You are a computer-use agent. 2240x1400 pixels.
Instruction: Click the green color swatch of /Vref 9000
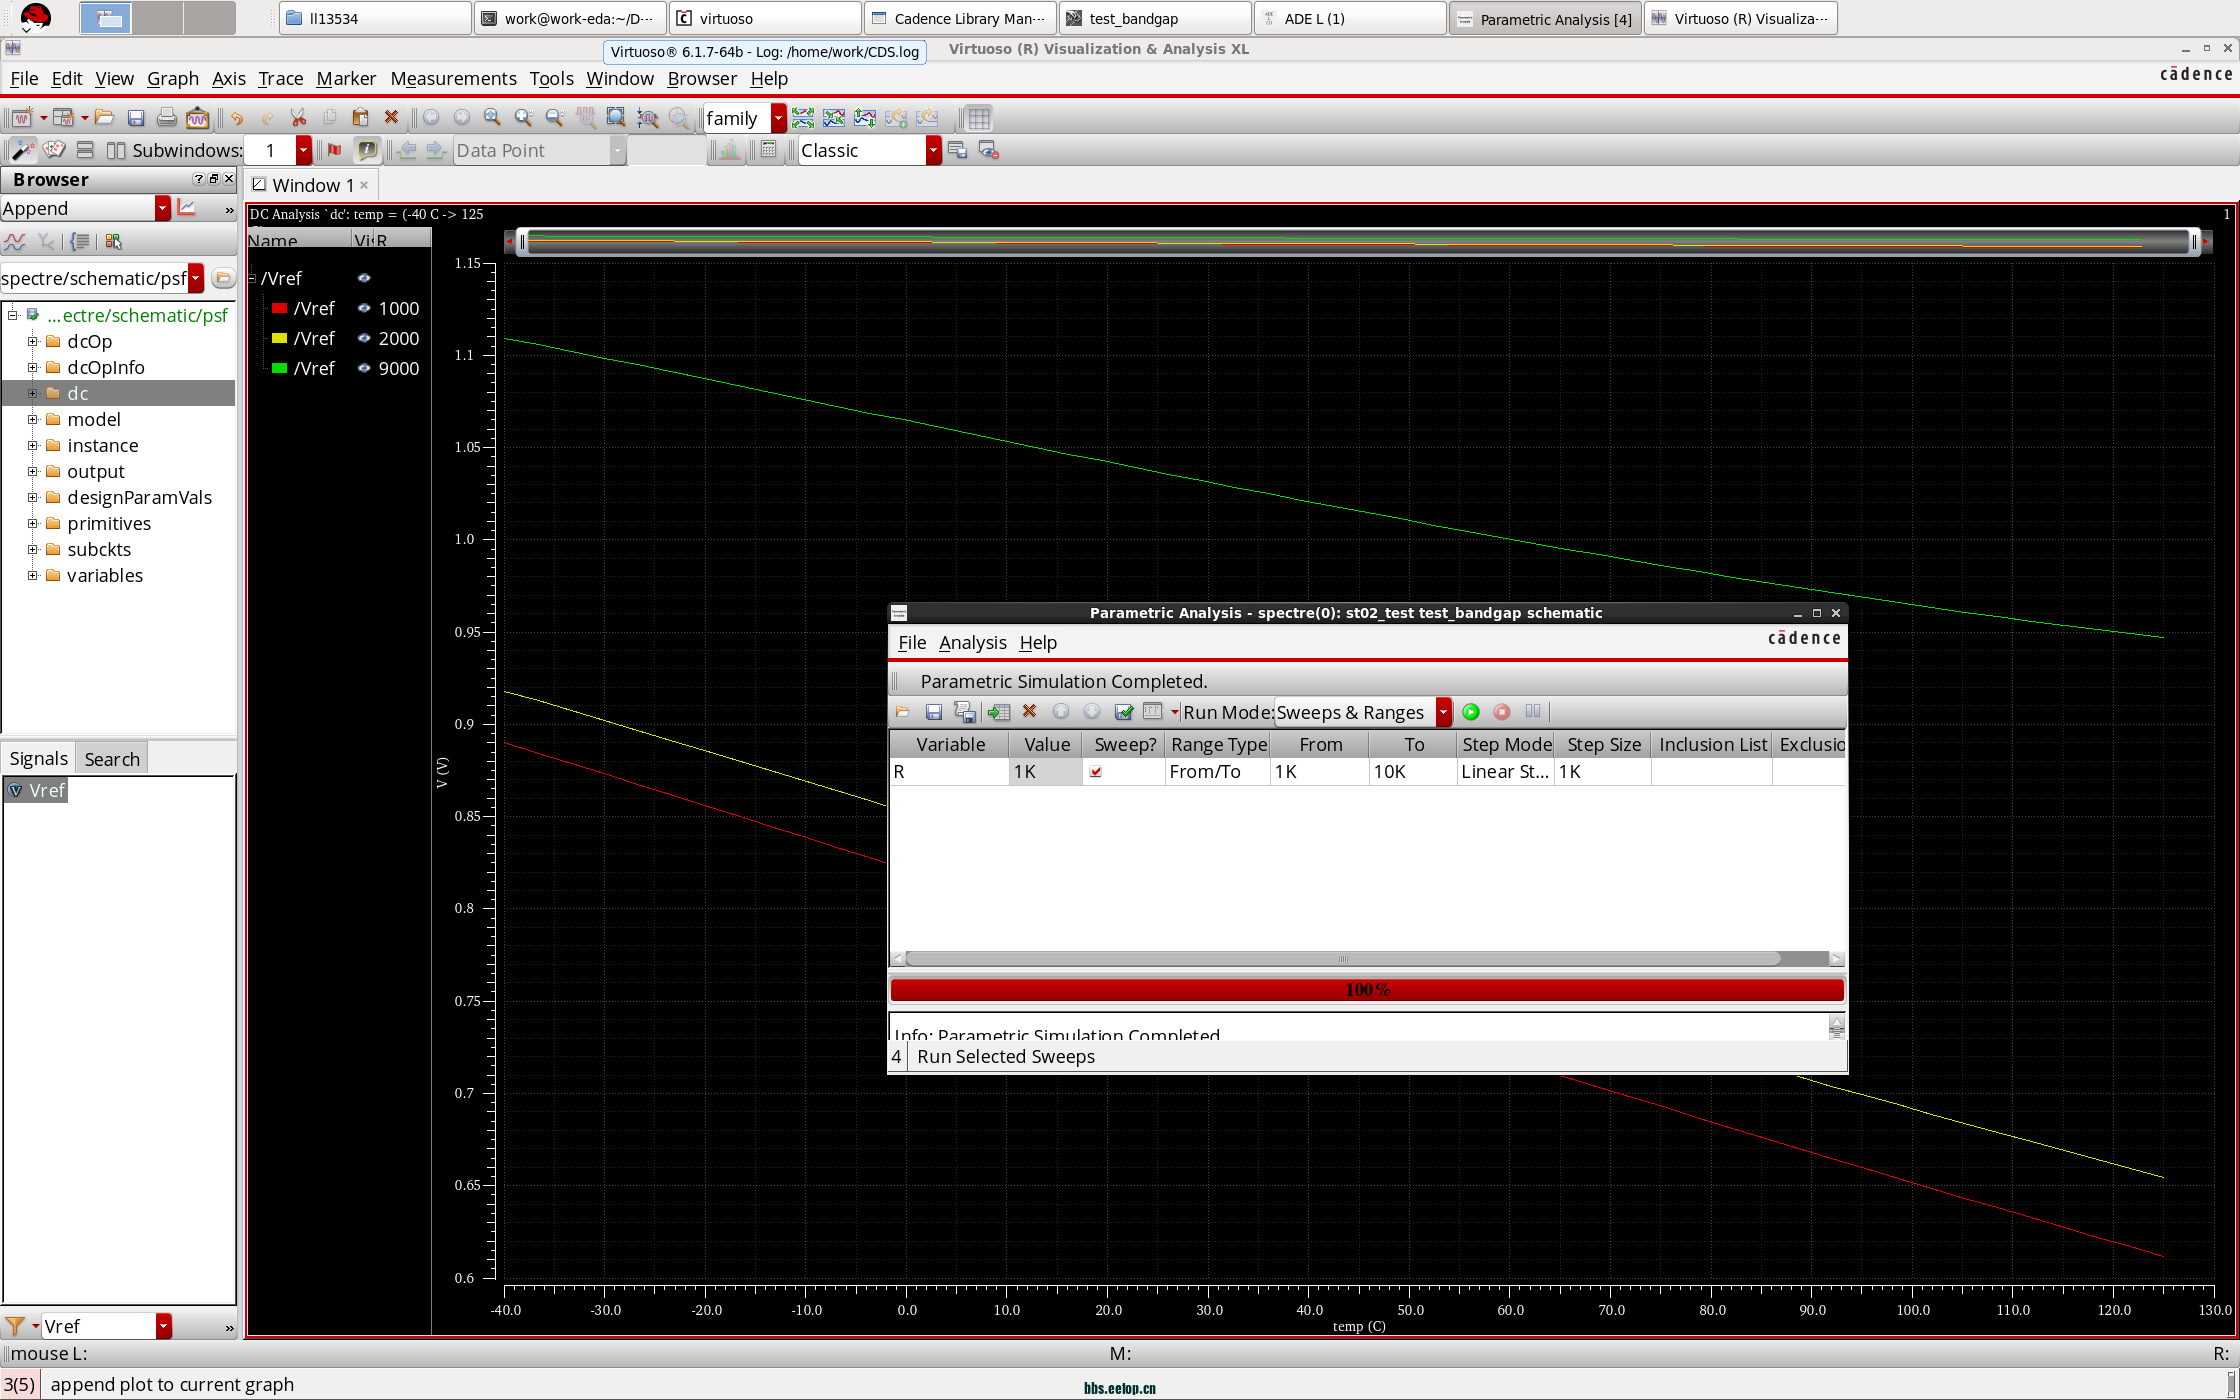click(280, 368)
